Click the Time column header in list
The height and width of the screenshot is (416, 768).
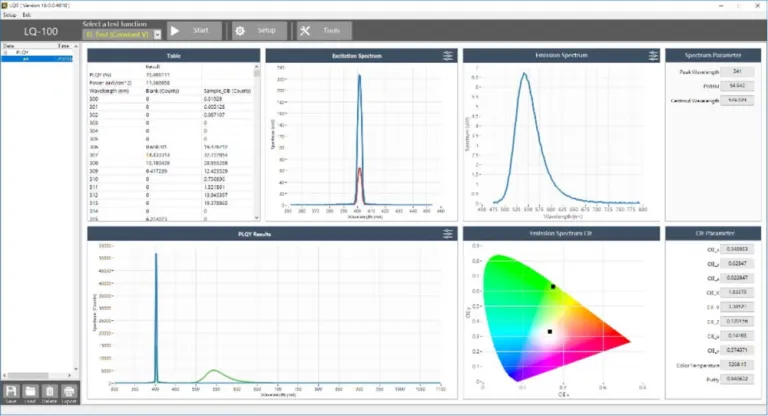click(x=63, y=46)
